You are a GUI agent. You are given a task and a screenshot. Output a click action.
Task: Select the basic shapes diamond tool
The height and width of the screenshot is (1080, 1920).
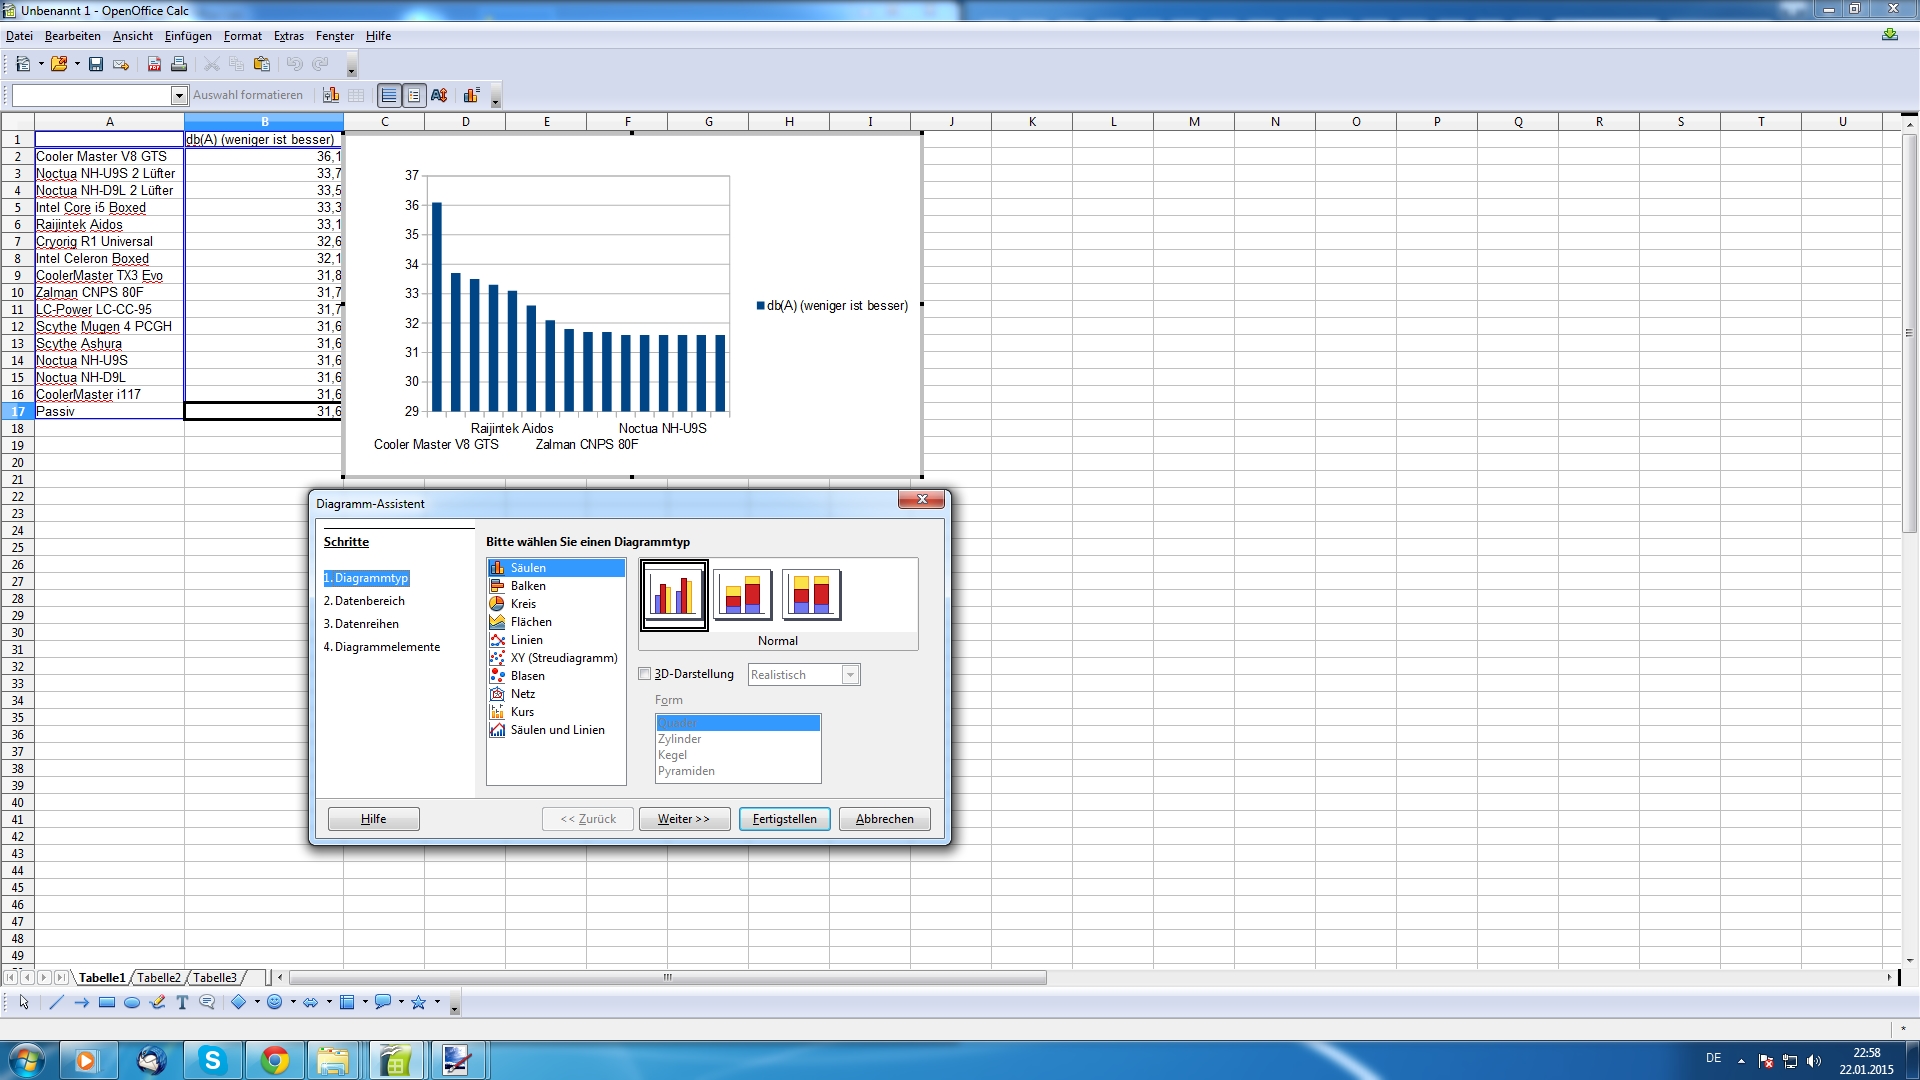239,1002
